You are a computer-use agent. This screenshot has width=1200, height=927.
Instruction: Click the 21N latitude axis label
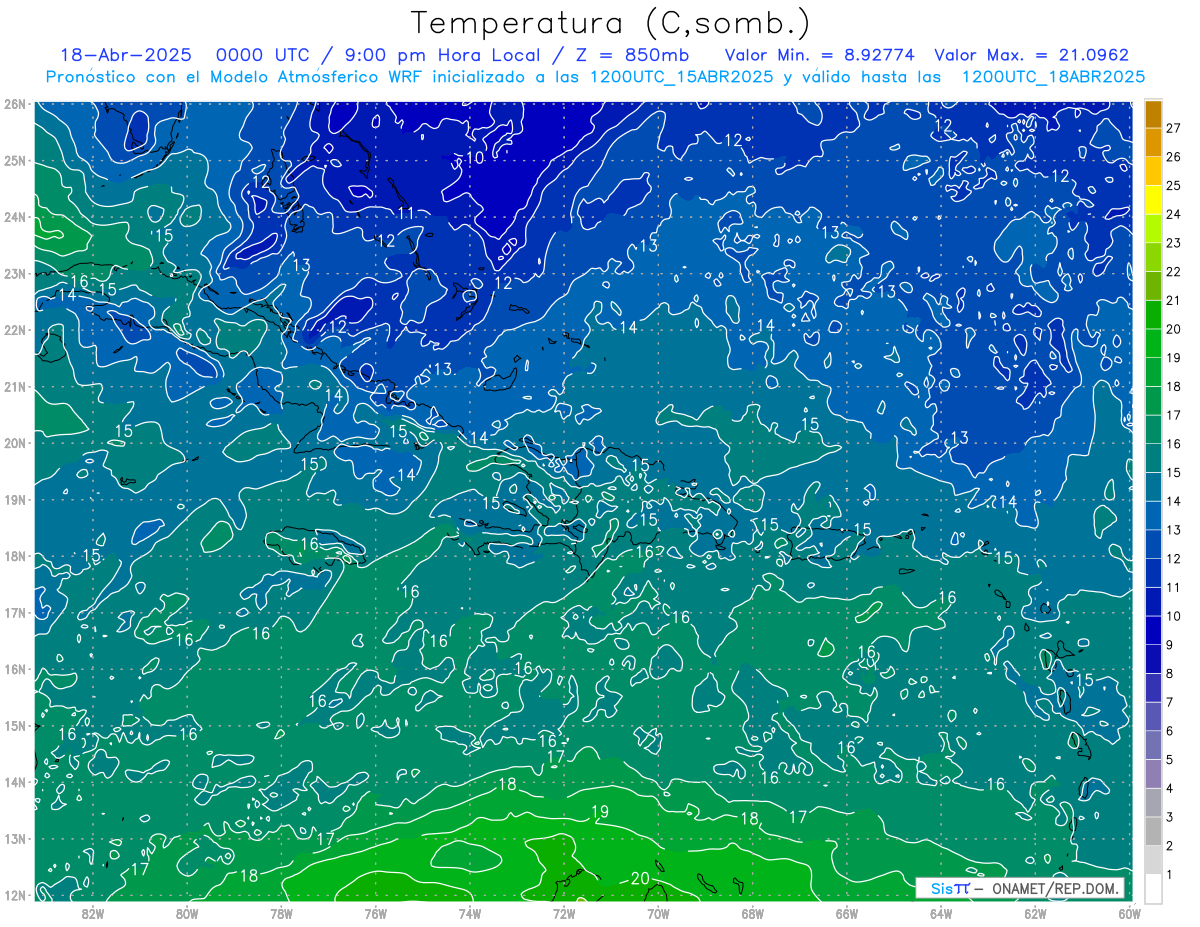pyautogui.click(x=15, y=387)
